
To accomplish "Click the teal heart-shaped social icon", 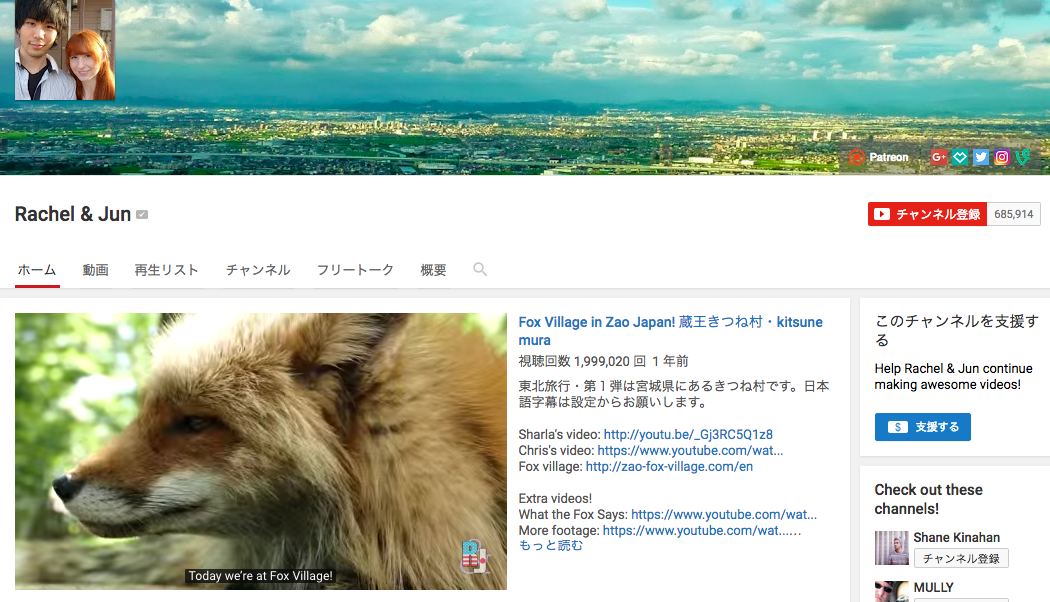I will pos(960,157).
